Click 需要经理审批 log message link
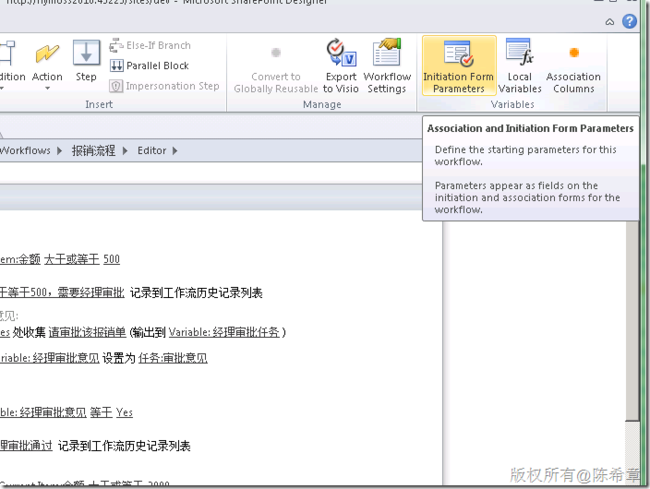The image size is (650, 489). point(62,293)
